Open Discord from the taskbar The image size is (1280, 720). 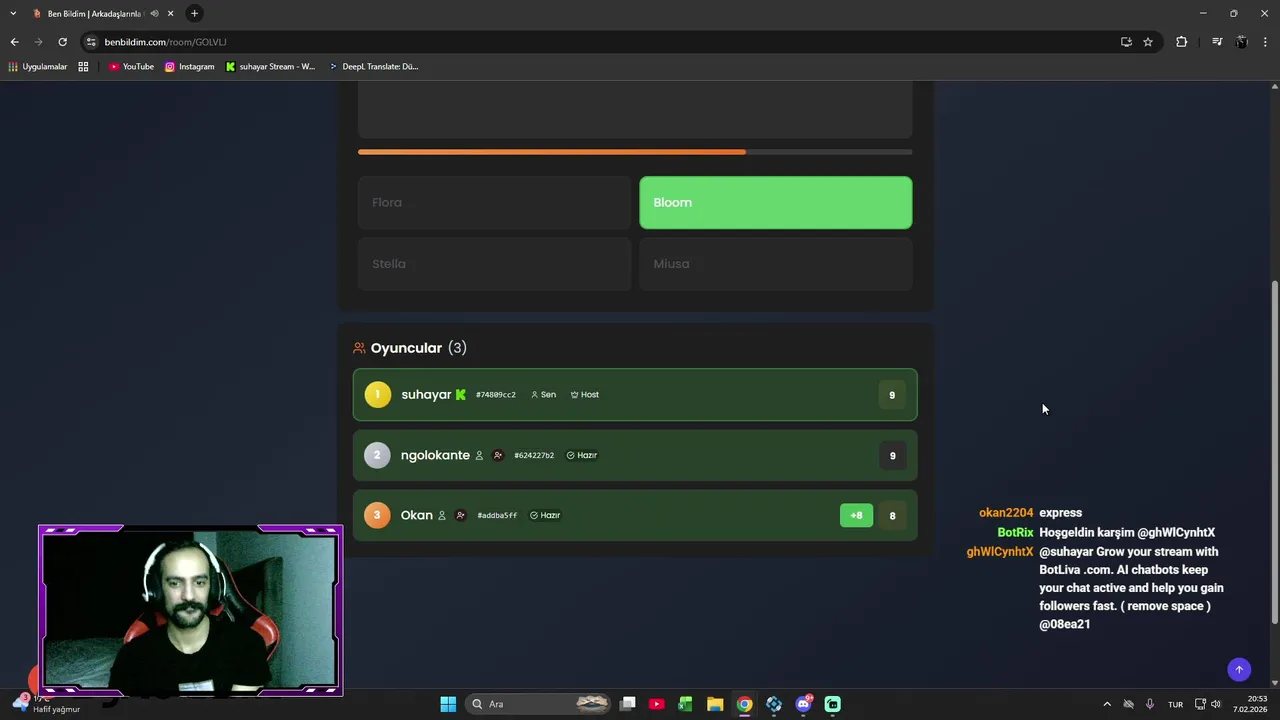coord(803,704)
